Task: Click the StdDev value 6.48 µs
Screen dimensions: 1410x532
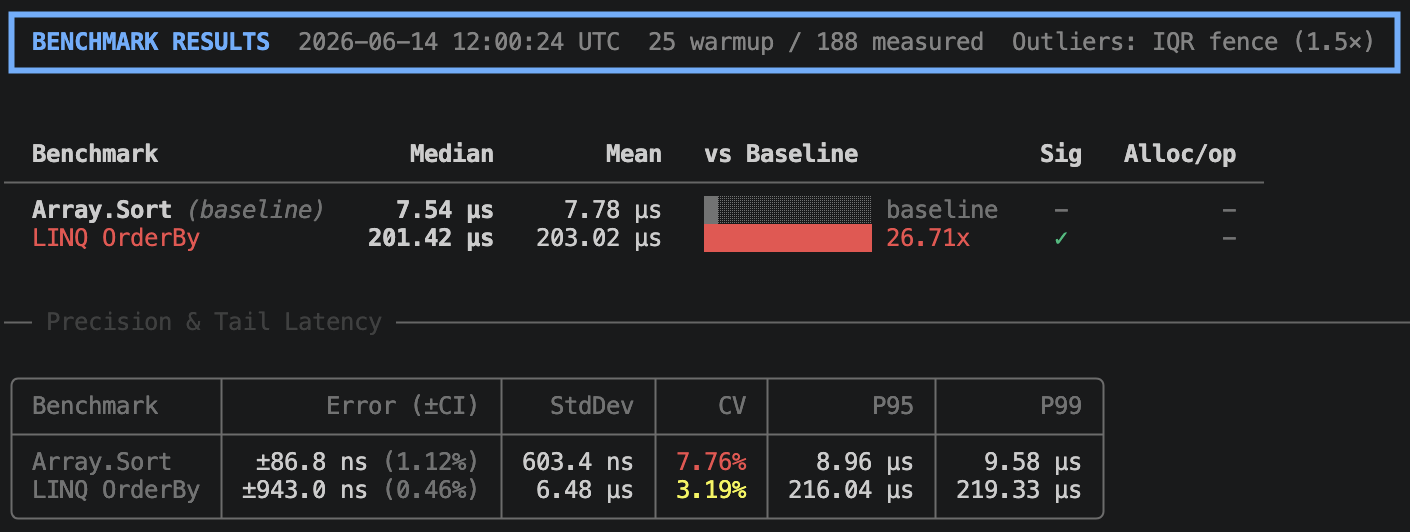Action: (x=585, y=490)
